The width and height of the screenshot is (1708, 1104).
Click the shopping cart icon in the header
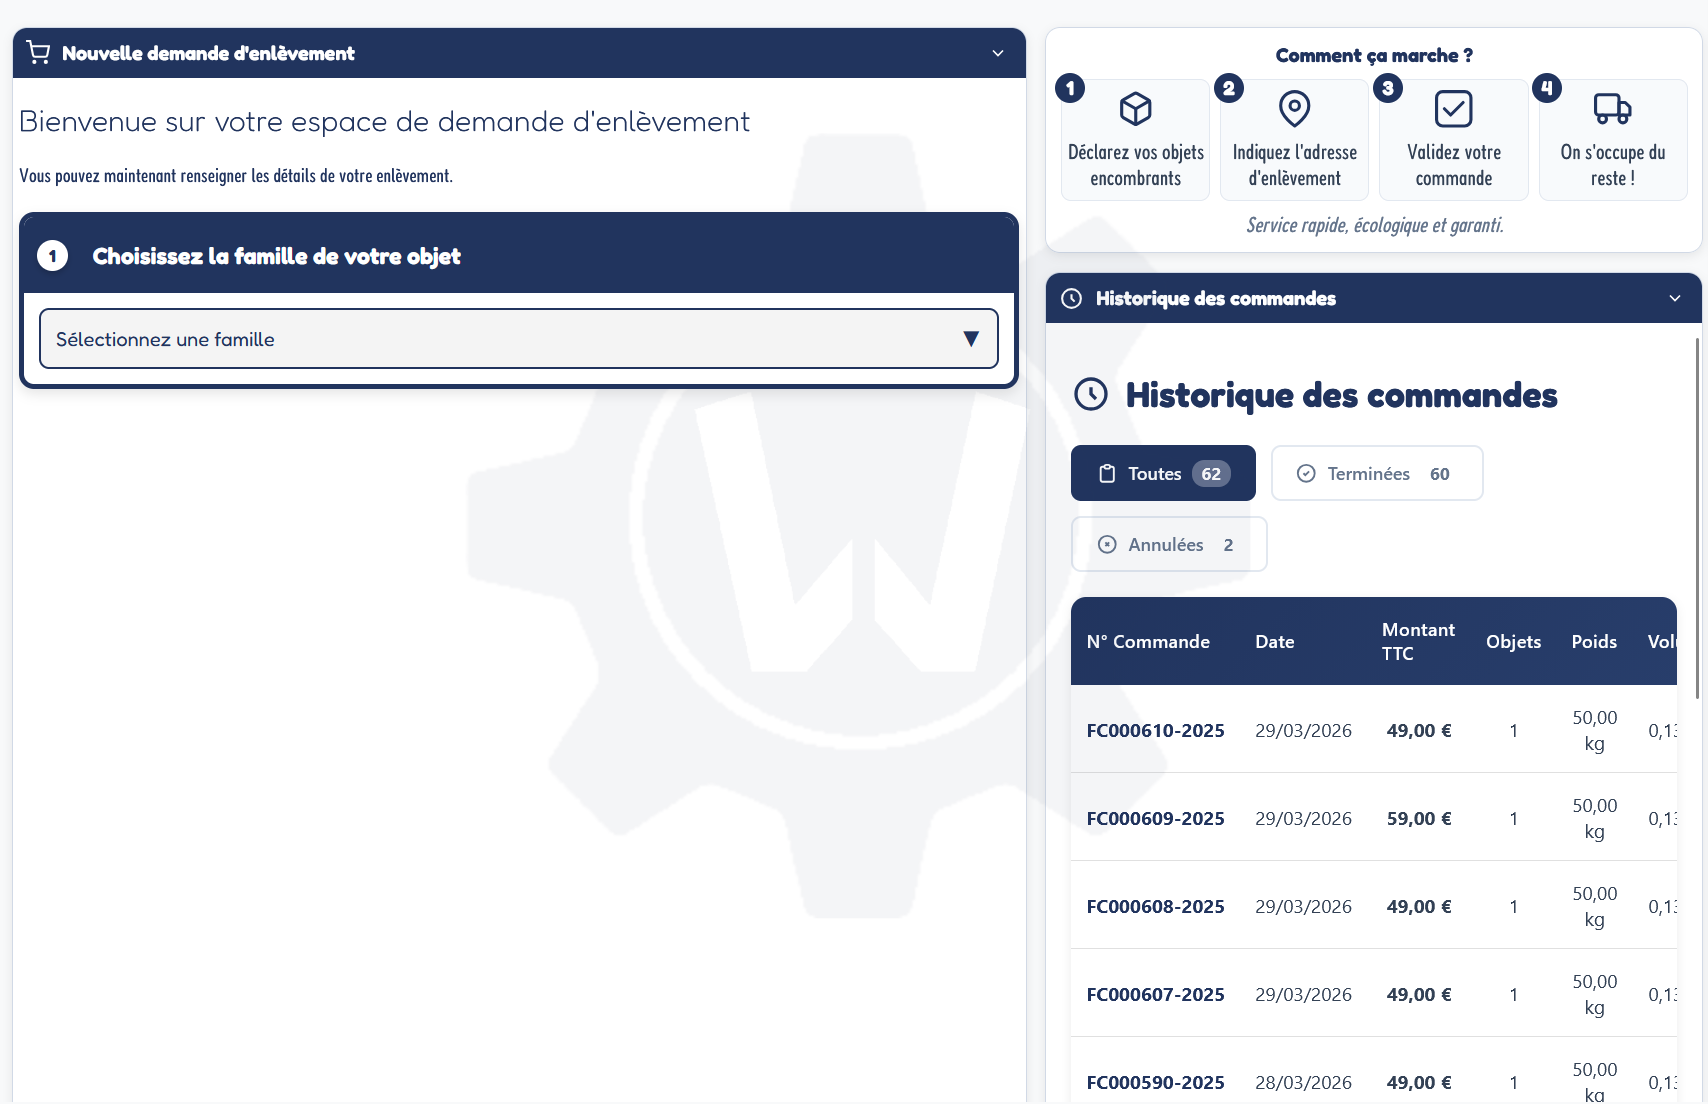pos(38,51)
